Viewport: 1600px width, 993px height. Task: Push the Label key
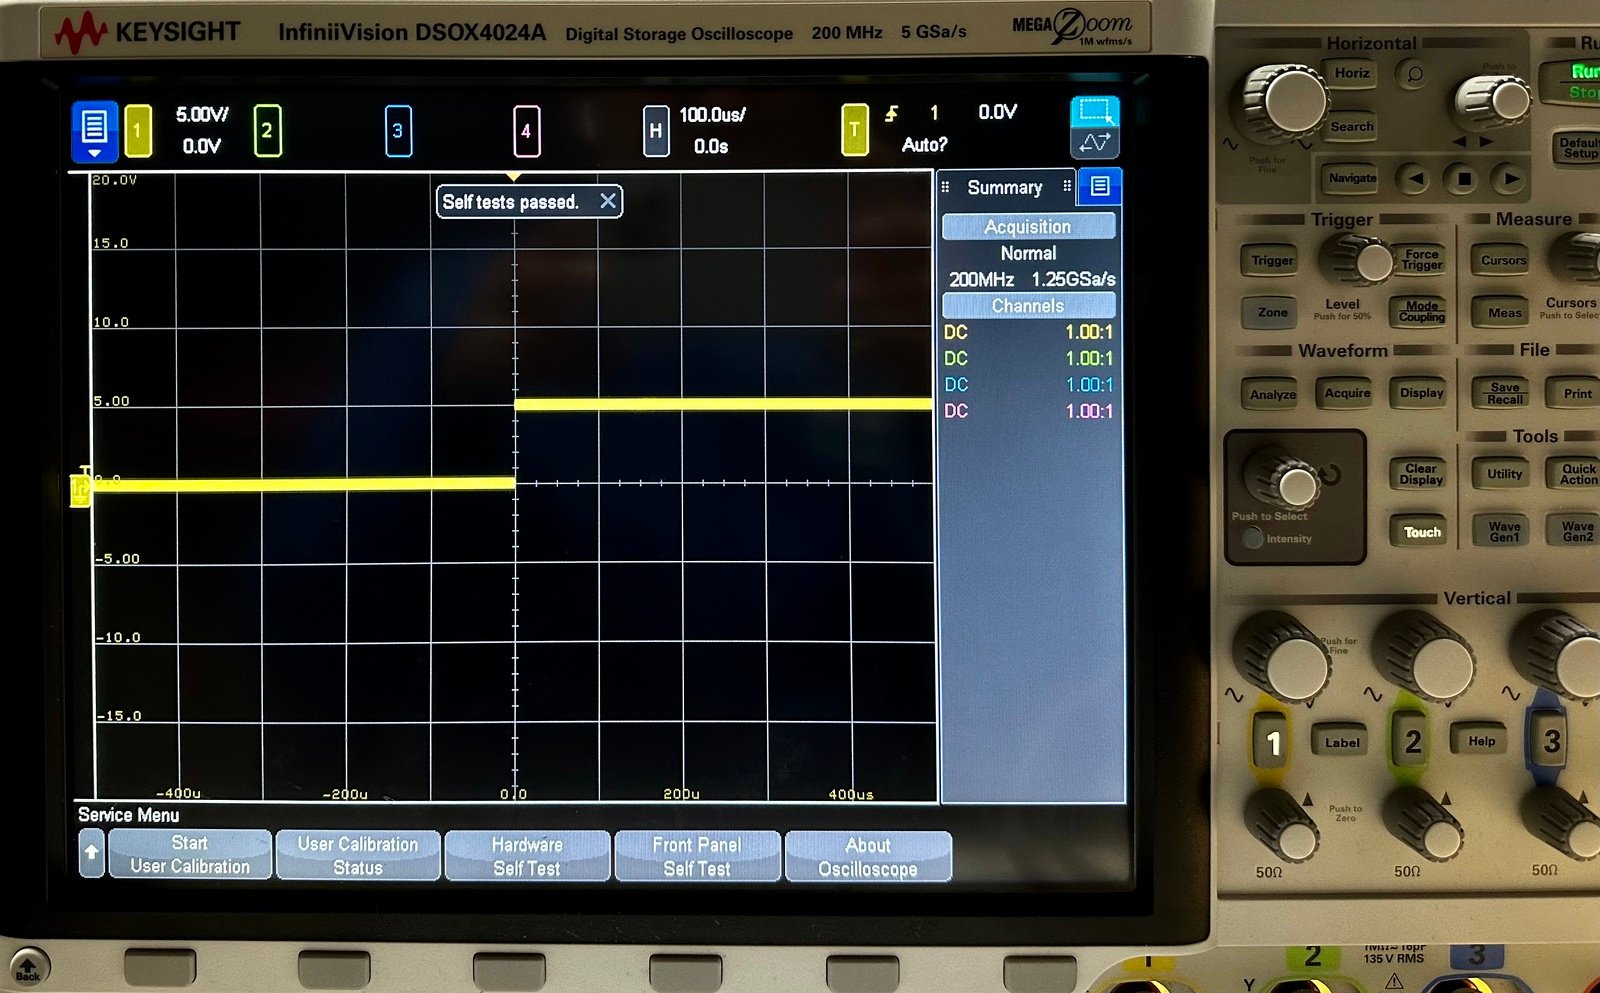1341,742
